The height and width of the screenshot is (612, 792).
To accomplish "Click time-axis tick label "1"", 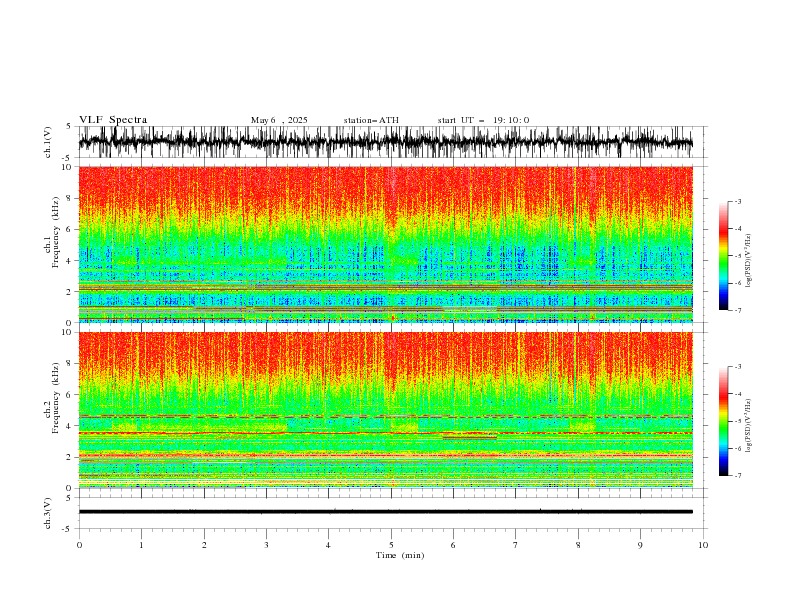I will click(141, 545).
